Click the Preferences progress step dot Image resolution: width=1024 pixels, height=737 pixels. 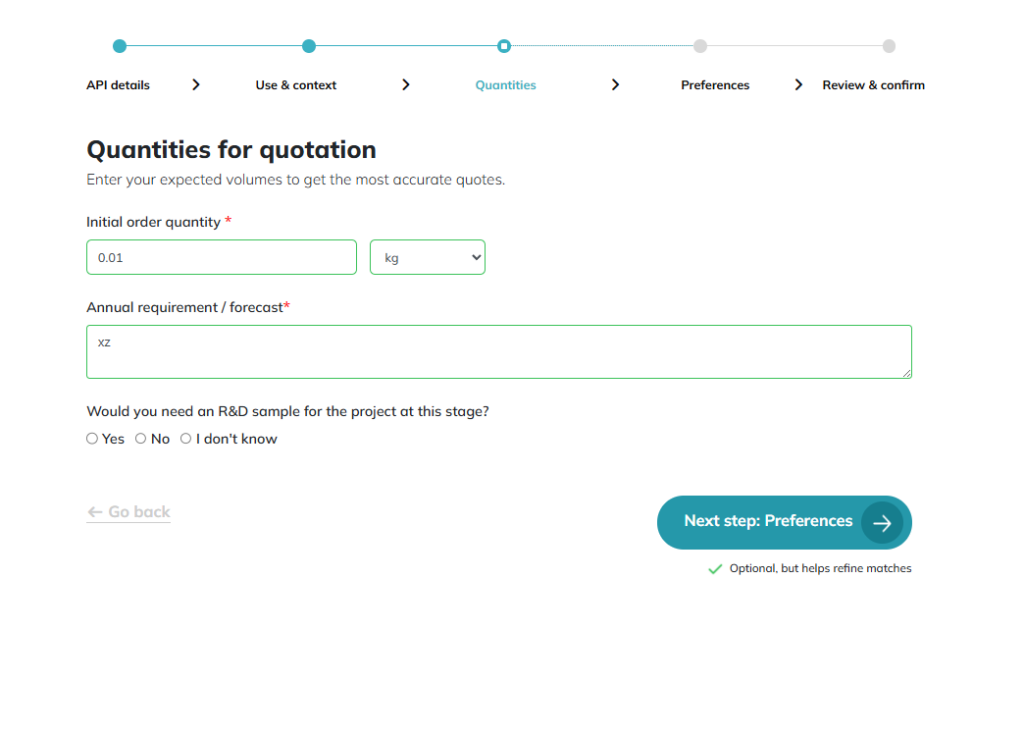(x=700, y=46)
